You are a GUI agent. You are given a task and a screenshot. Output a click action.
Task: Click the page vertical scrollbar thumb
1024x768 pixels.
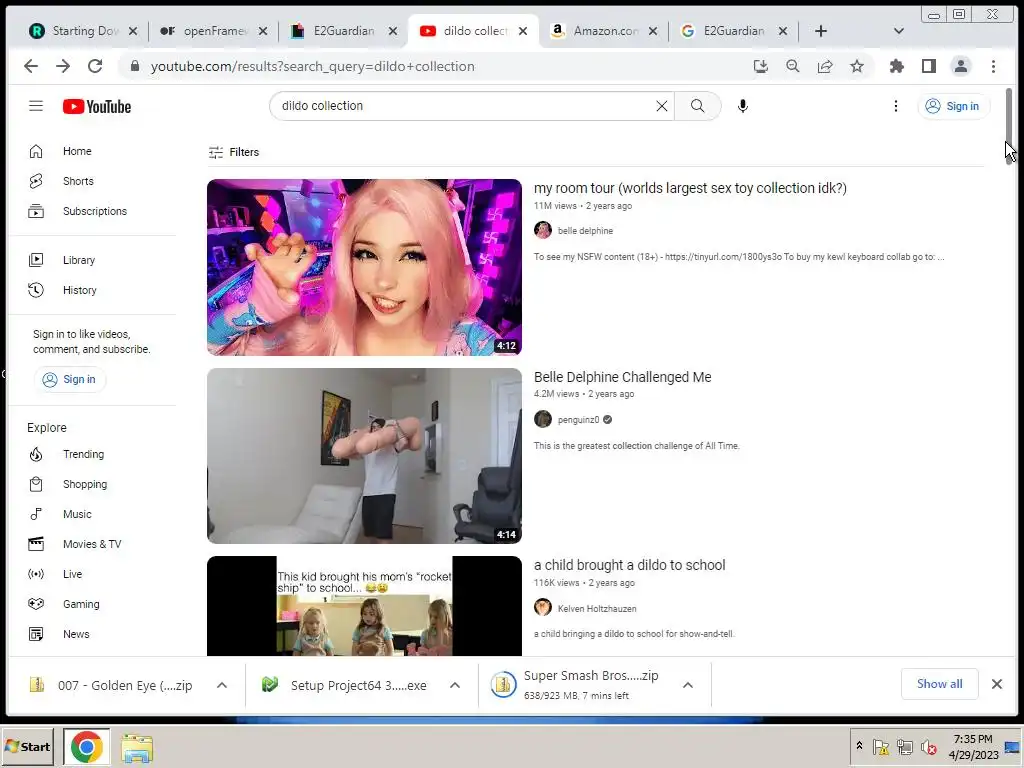[1008, 126]
